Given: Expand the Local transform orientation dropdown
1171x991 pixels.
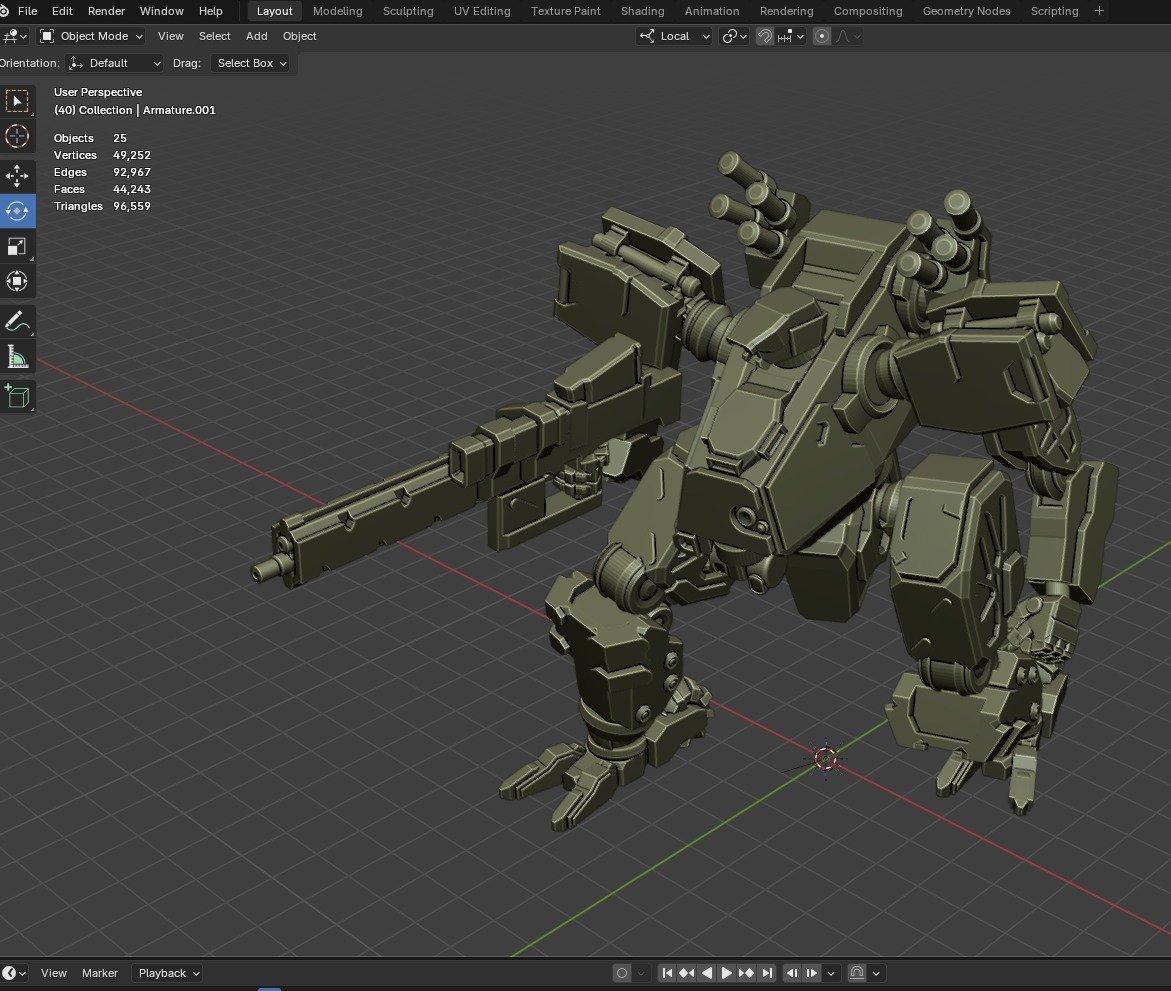Looking at the screenshot, I should (675, 36).
